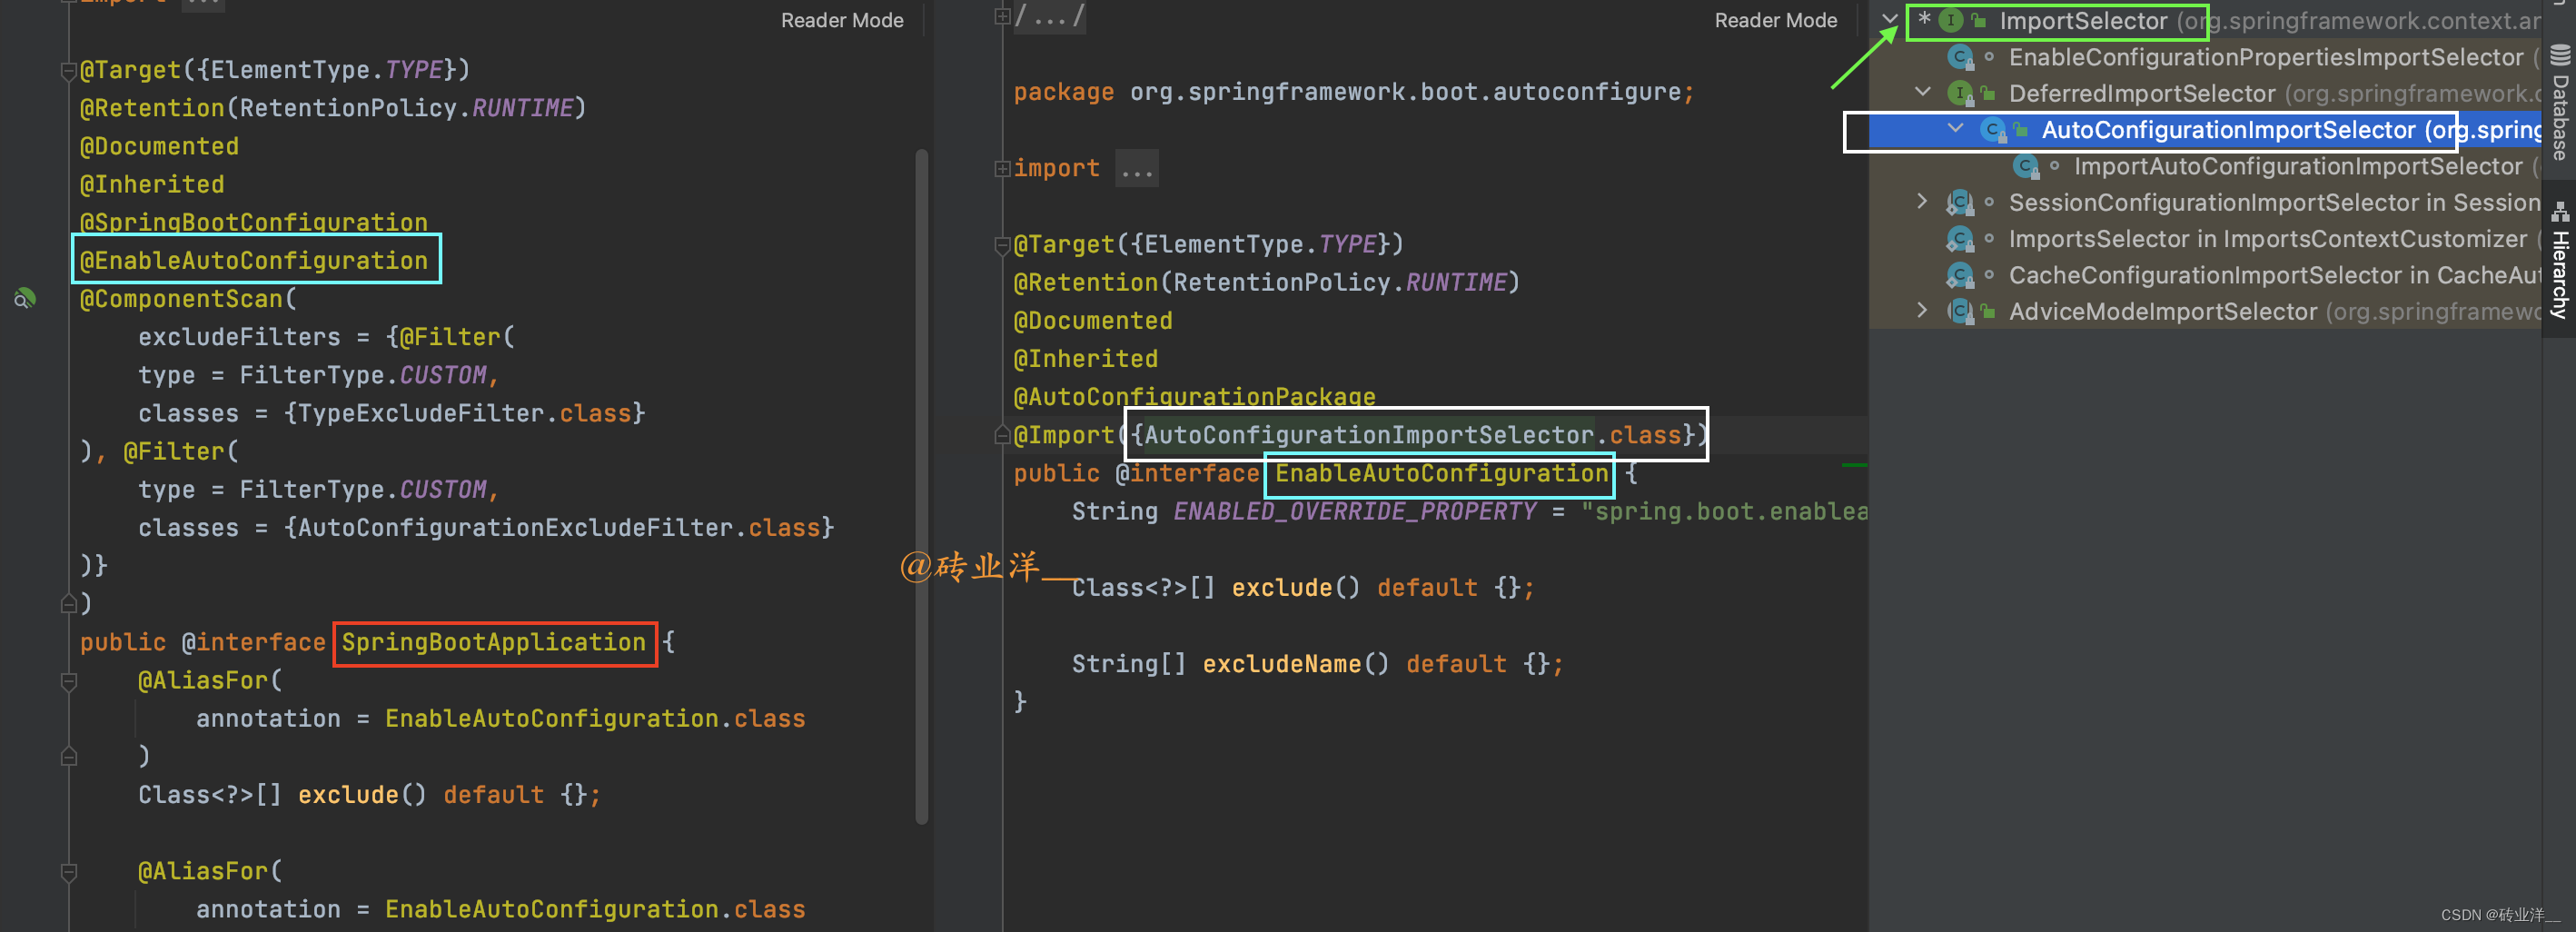Viewport: 2576px width, 932px height.
Task: Expand the SessionConfigurationImportSelector node
Action: click(1921, 201)
